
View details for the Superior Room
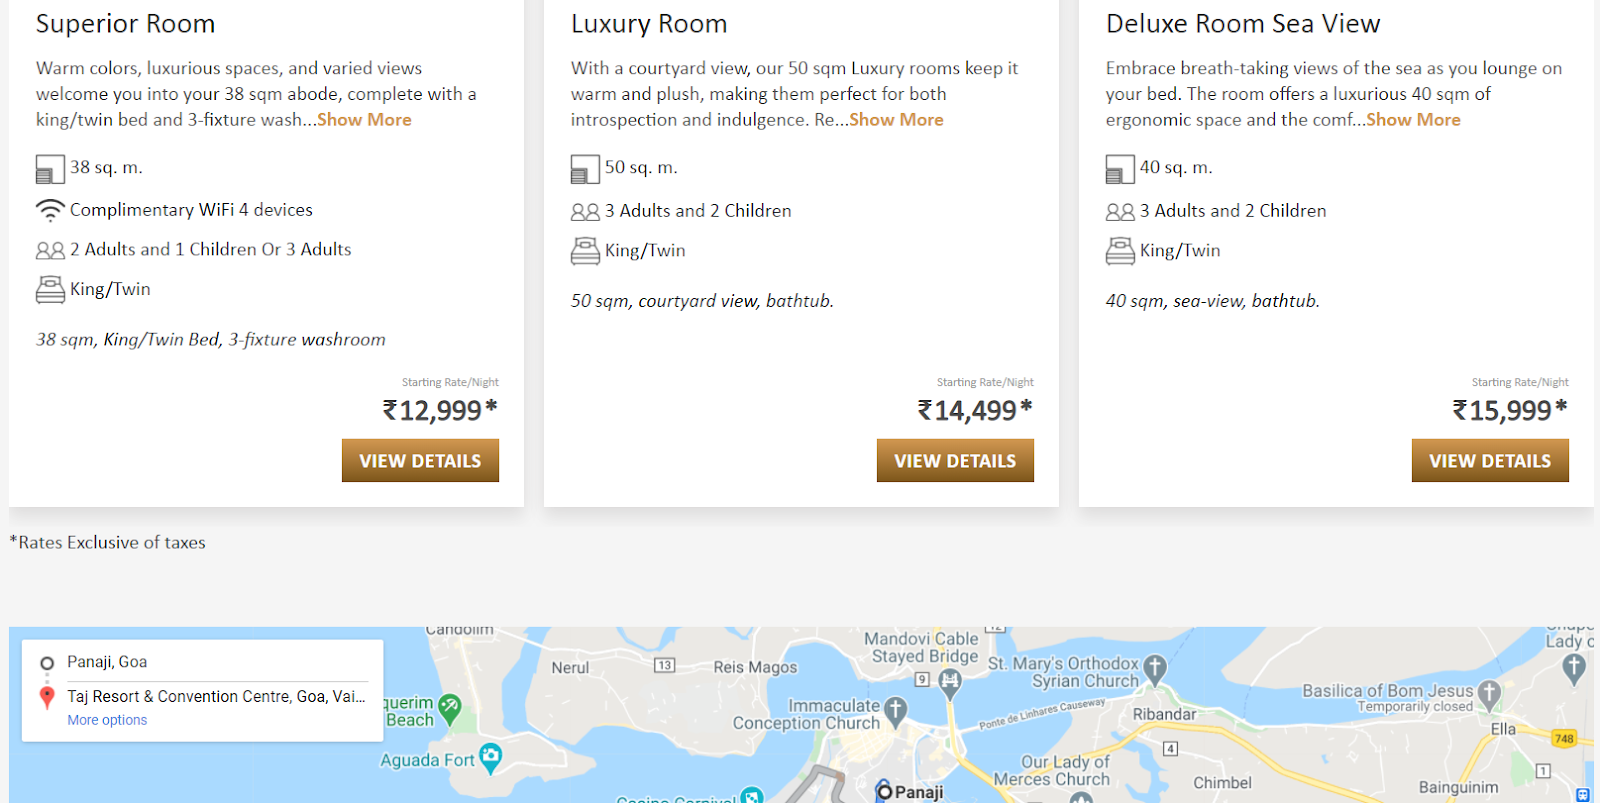(x=420, y=461)
